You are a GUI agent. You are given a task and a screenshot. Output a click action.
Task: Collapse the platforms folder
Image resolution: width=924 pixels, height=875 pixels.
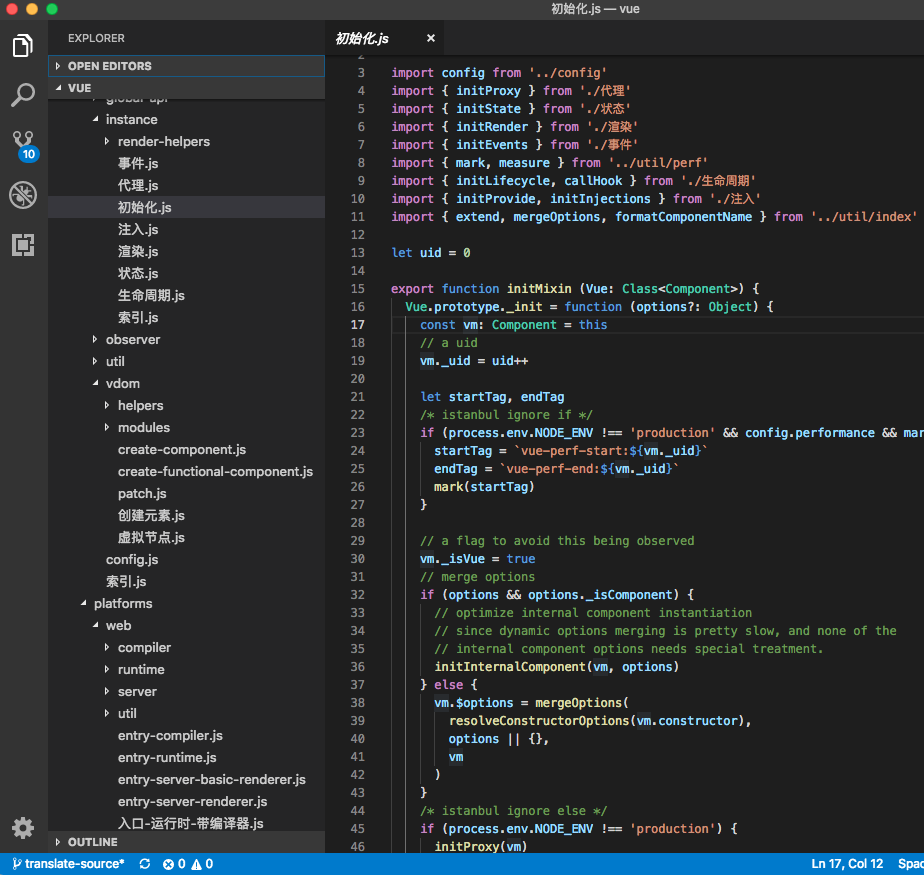186,603
